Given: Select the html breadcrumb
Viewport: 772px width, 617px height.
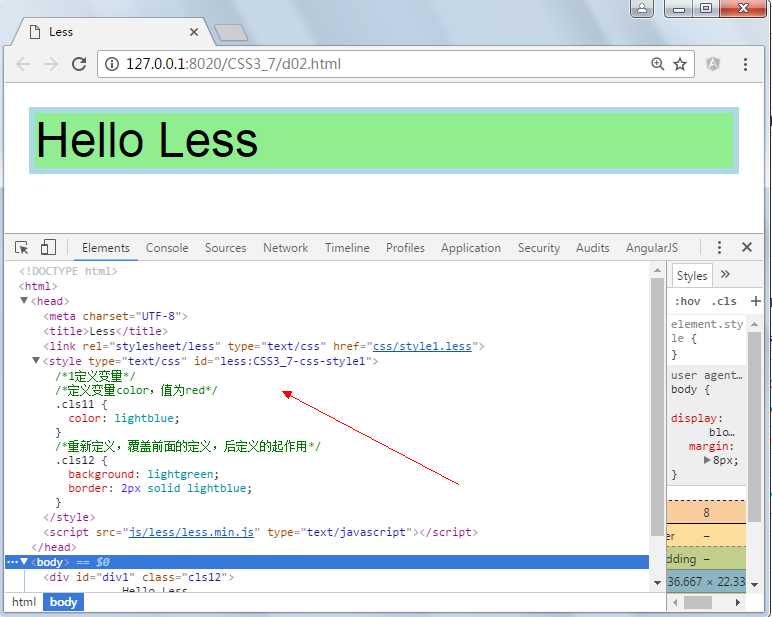Looking at the screenshot, I should click(x=24, y=602).
